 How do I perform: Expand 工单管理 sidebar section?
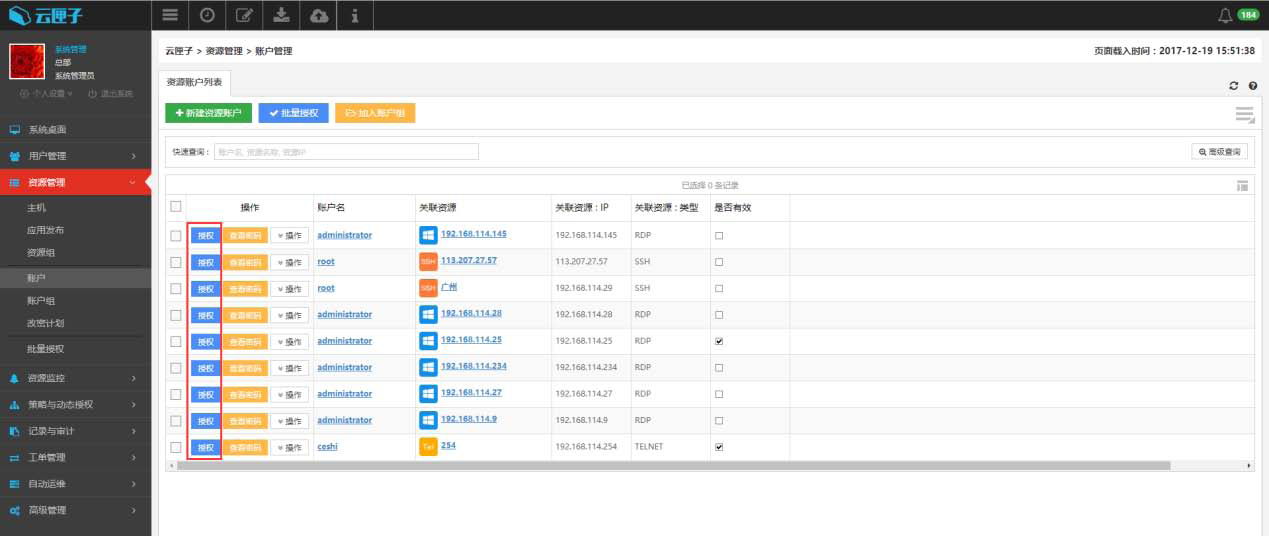tap(75, 458)
